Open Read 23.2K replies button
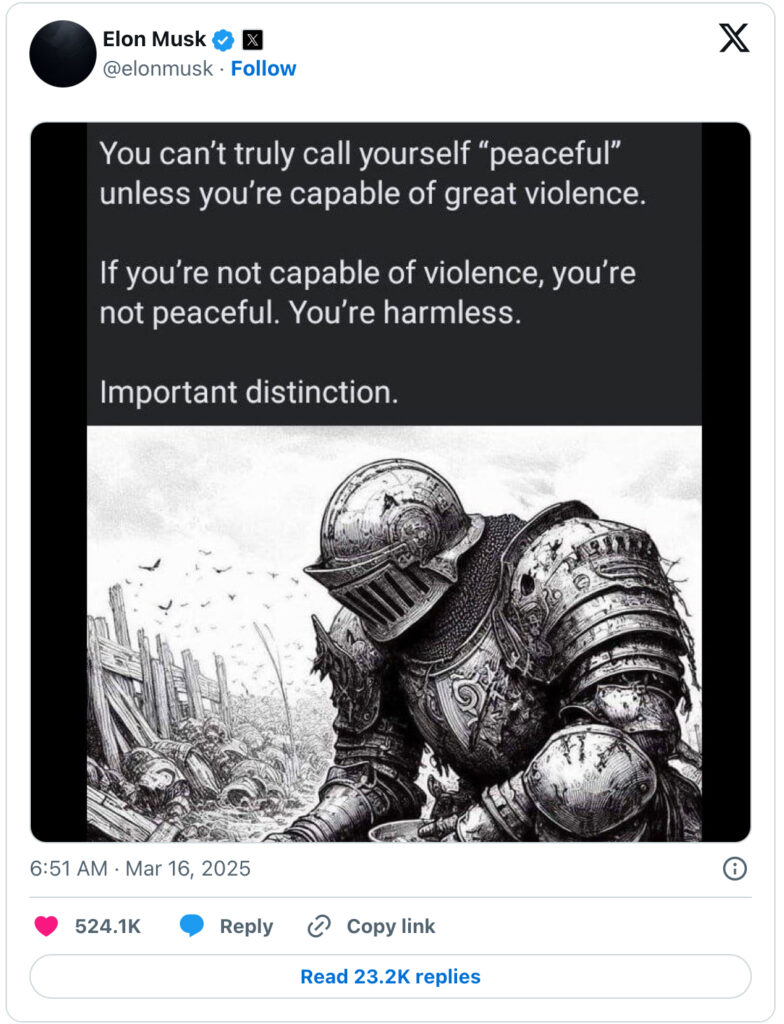The width and height of the screenshot is (784, 1024). (390, 976)
